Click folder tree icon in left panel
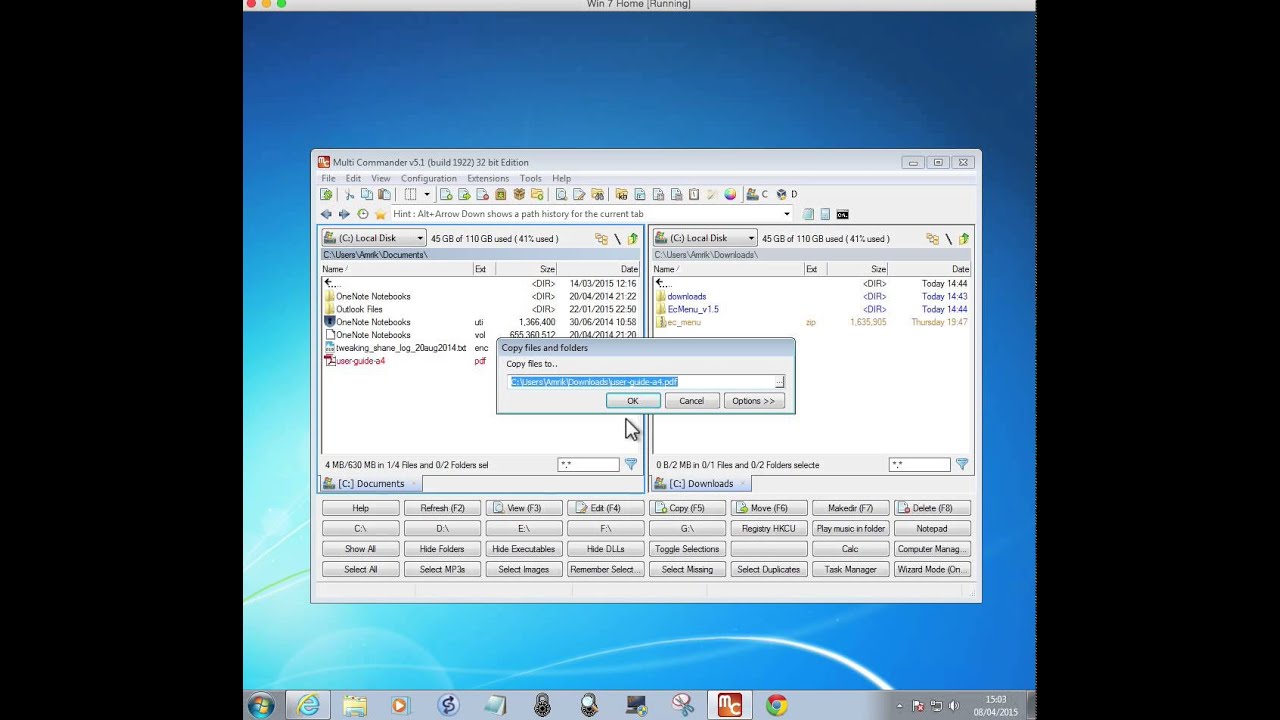 point(601,238)
